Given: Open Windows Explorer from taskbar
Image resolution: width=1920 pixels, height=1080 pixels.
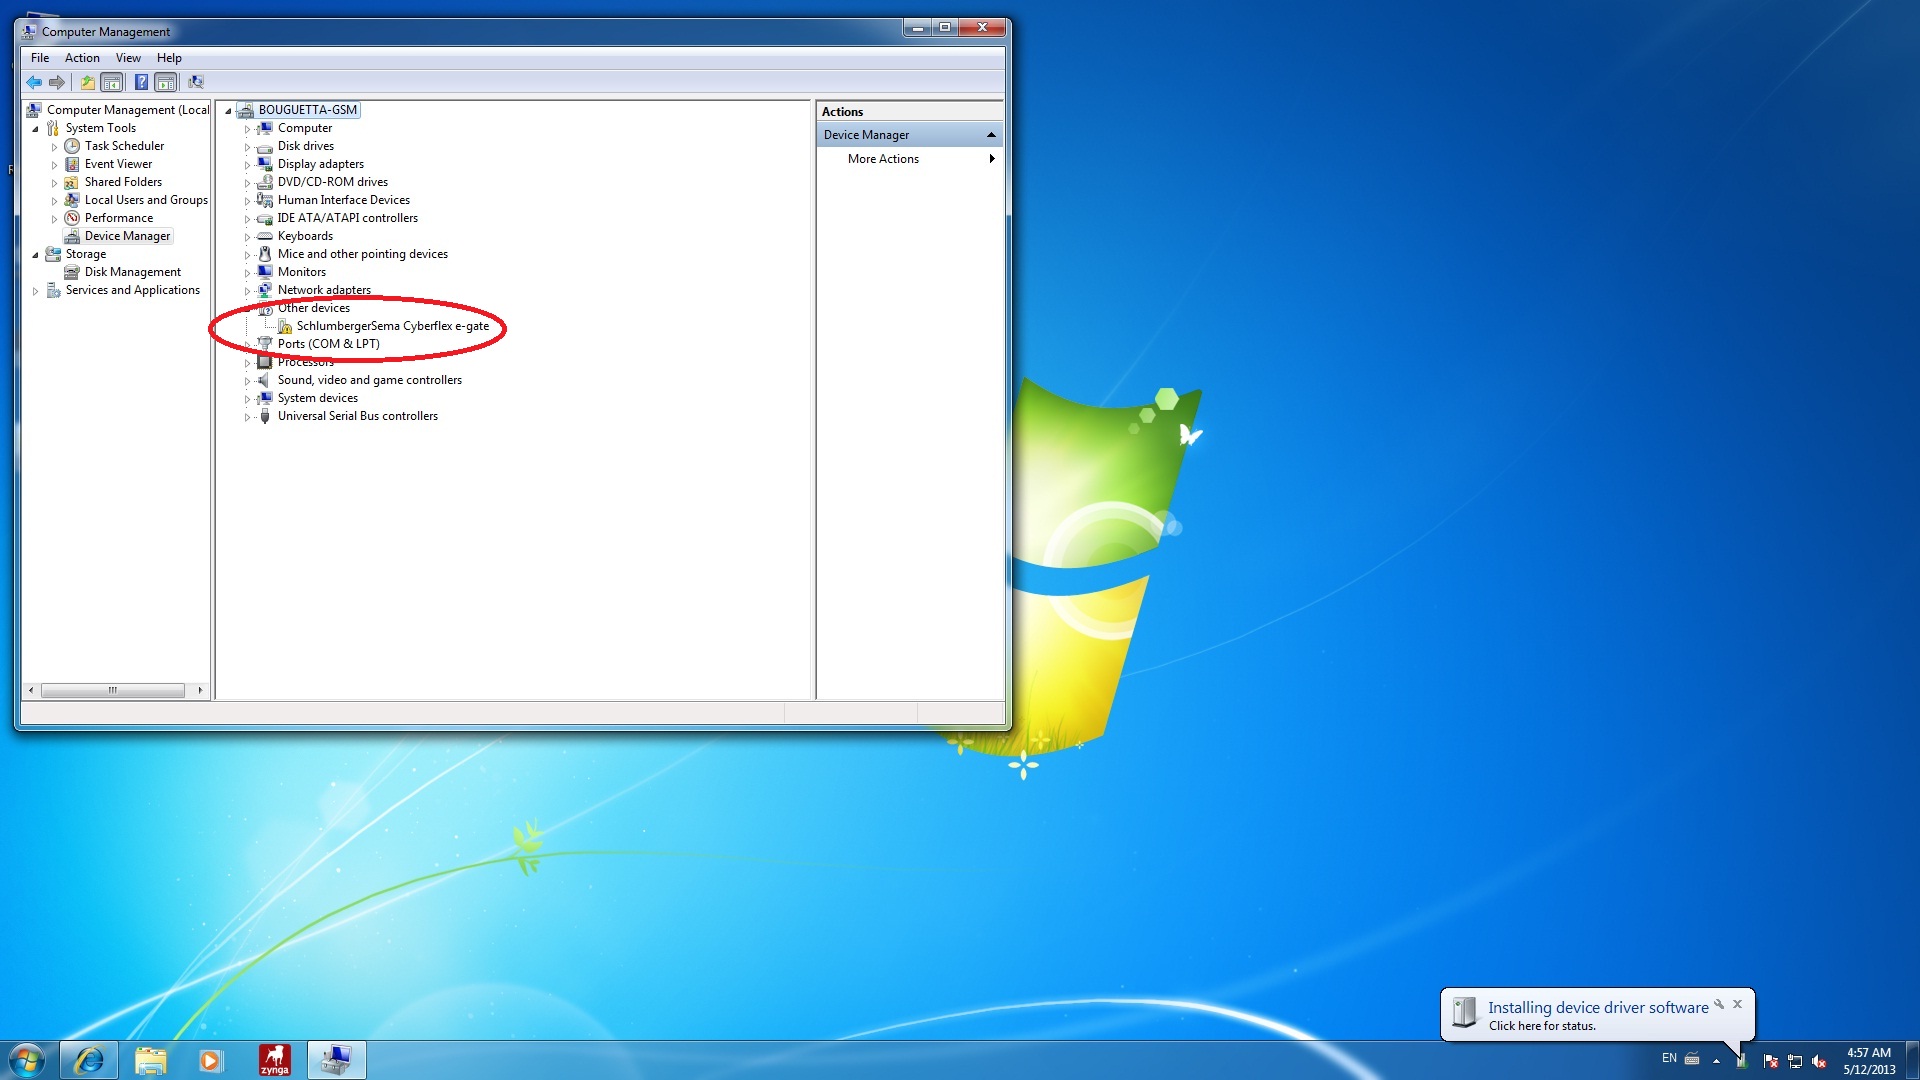Looking at the screenshot, I should (150, 1060).
